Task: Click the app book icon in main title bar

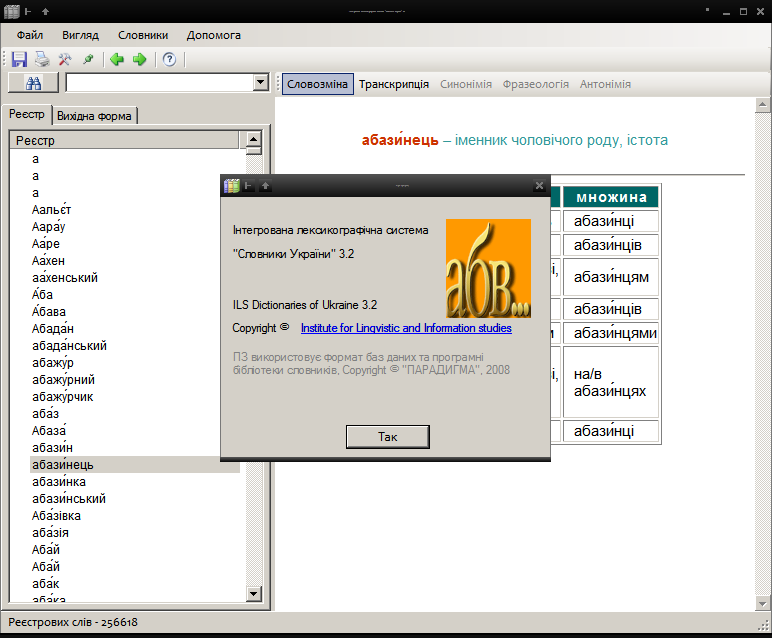Action: (11, 11)
